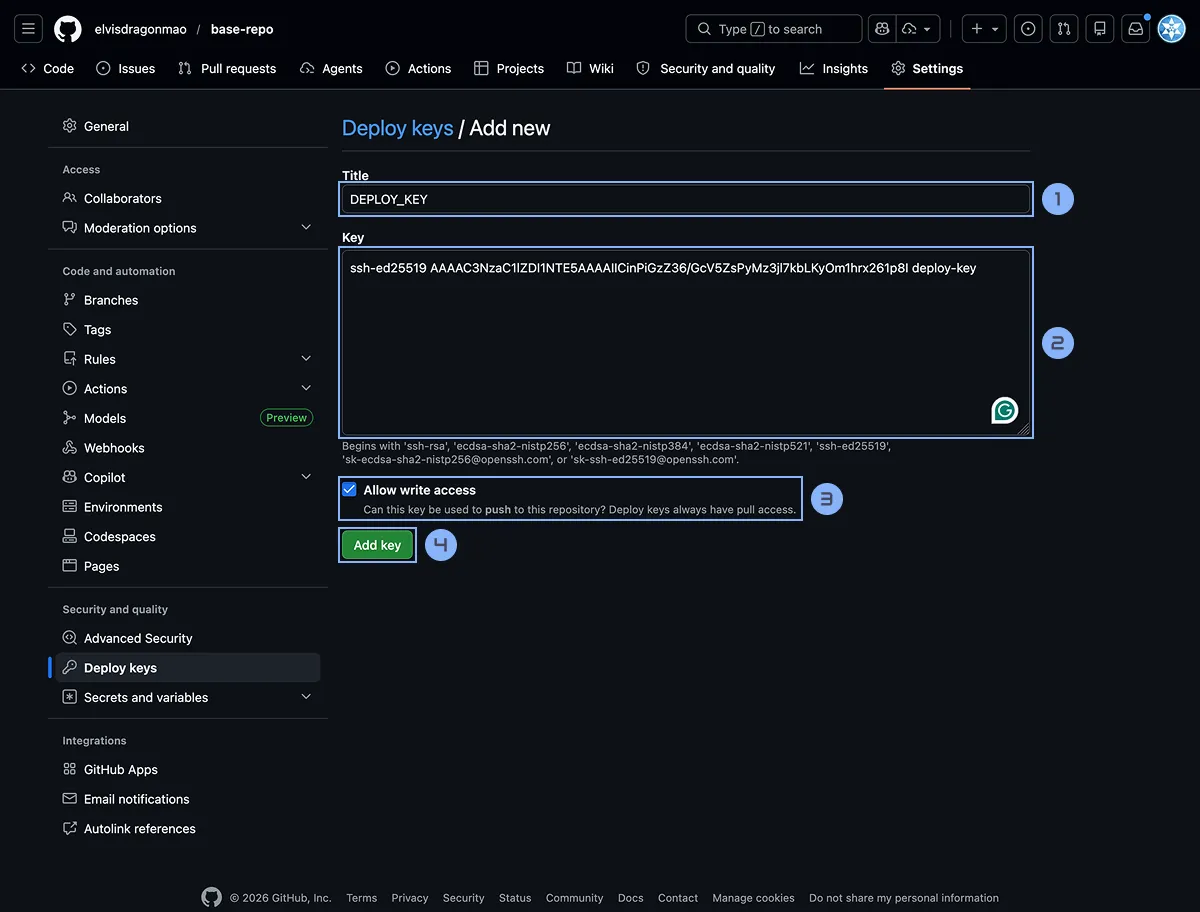The height and width of the screenshot is (912, 1200).
Task: Go back via Deploy keys breadcrumb link
Action: pos(397,128)
